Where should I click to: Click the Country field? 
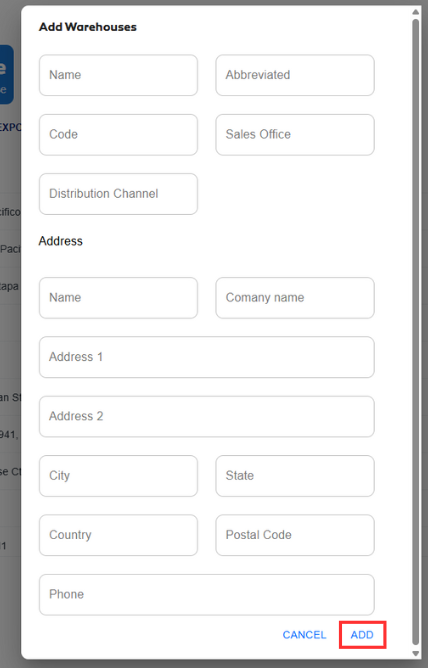[x=118, y=535]
